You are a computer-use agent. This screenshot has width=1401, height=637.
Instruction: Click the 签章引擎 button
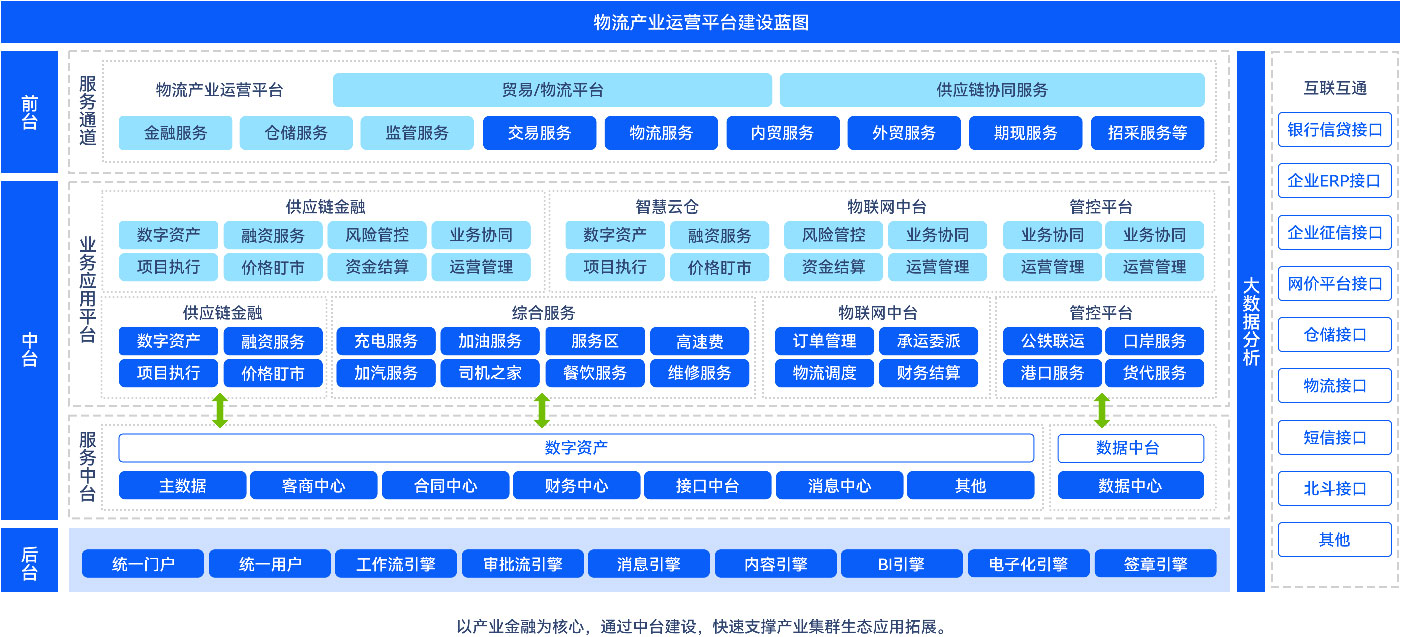(x=1155, y=564)
